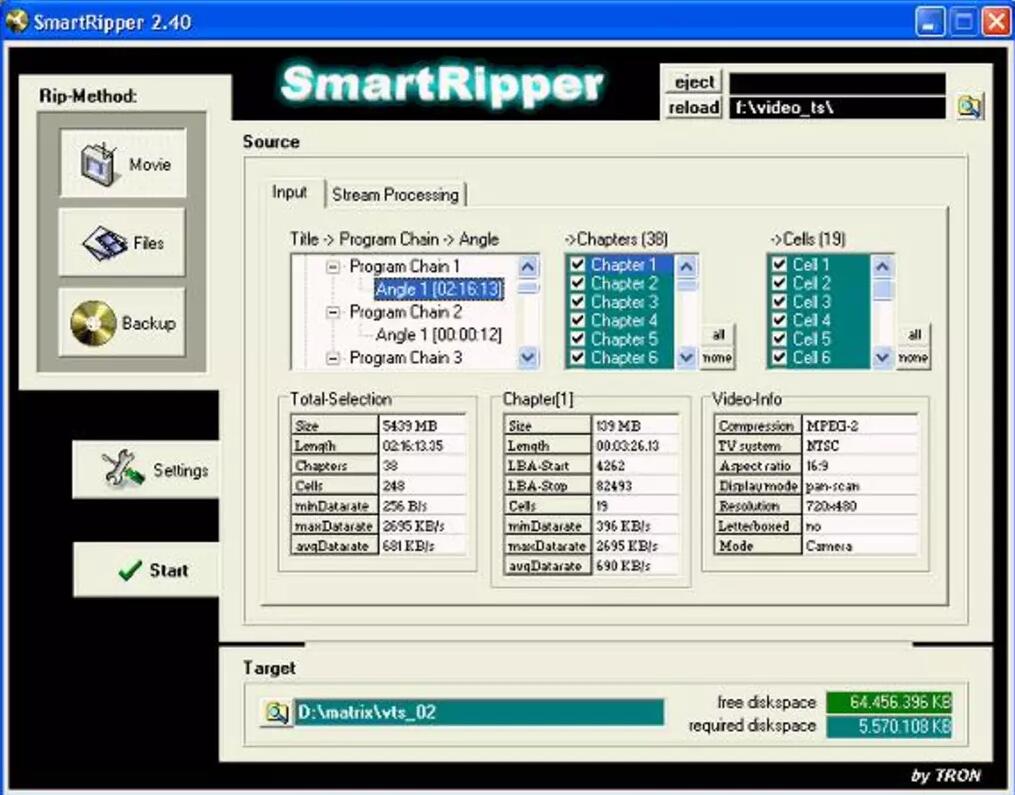Click Total-Selection Cells value 248
Viewport: 1015px width, 795px height.
coord(422,486)
